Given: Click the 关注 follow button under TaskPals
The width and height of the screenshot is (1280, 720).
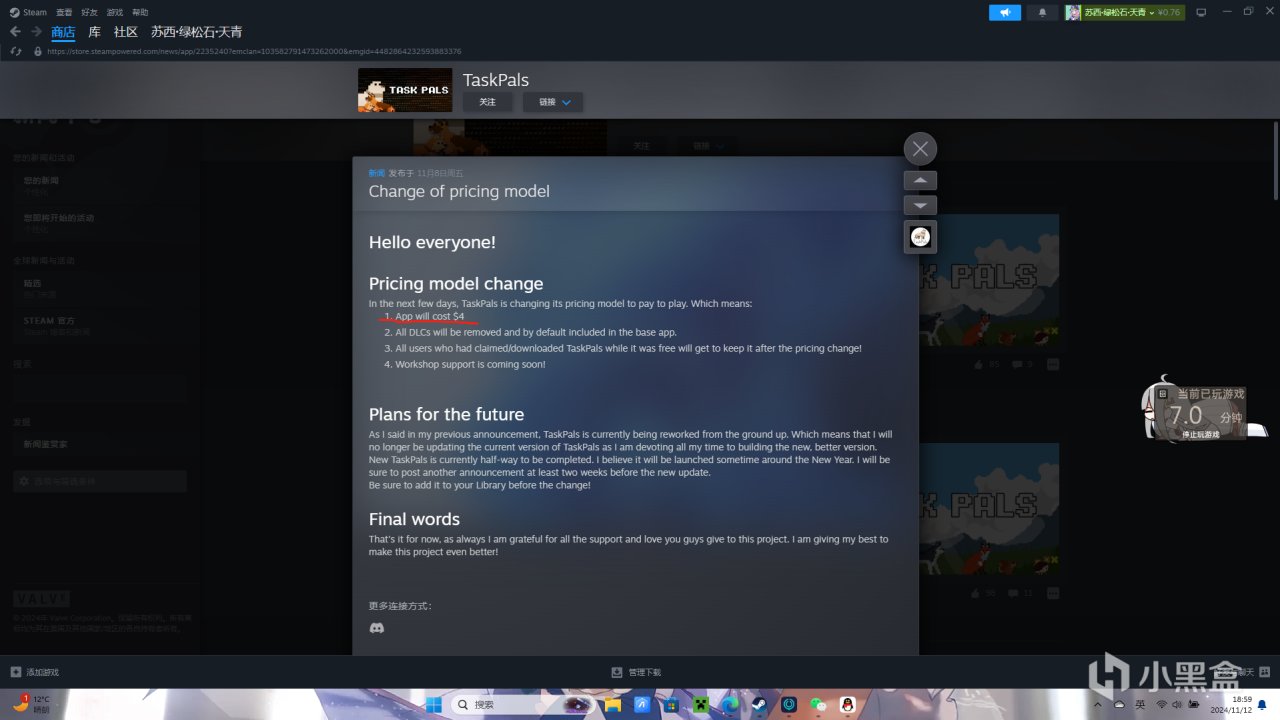Looking at the screenshot, I should 487,102.
